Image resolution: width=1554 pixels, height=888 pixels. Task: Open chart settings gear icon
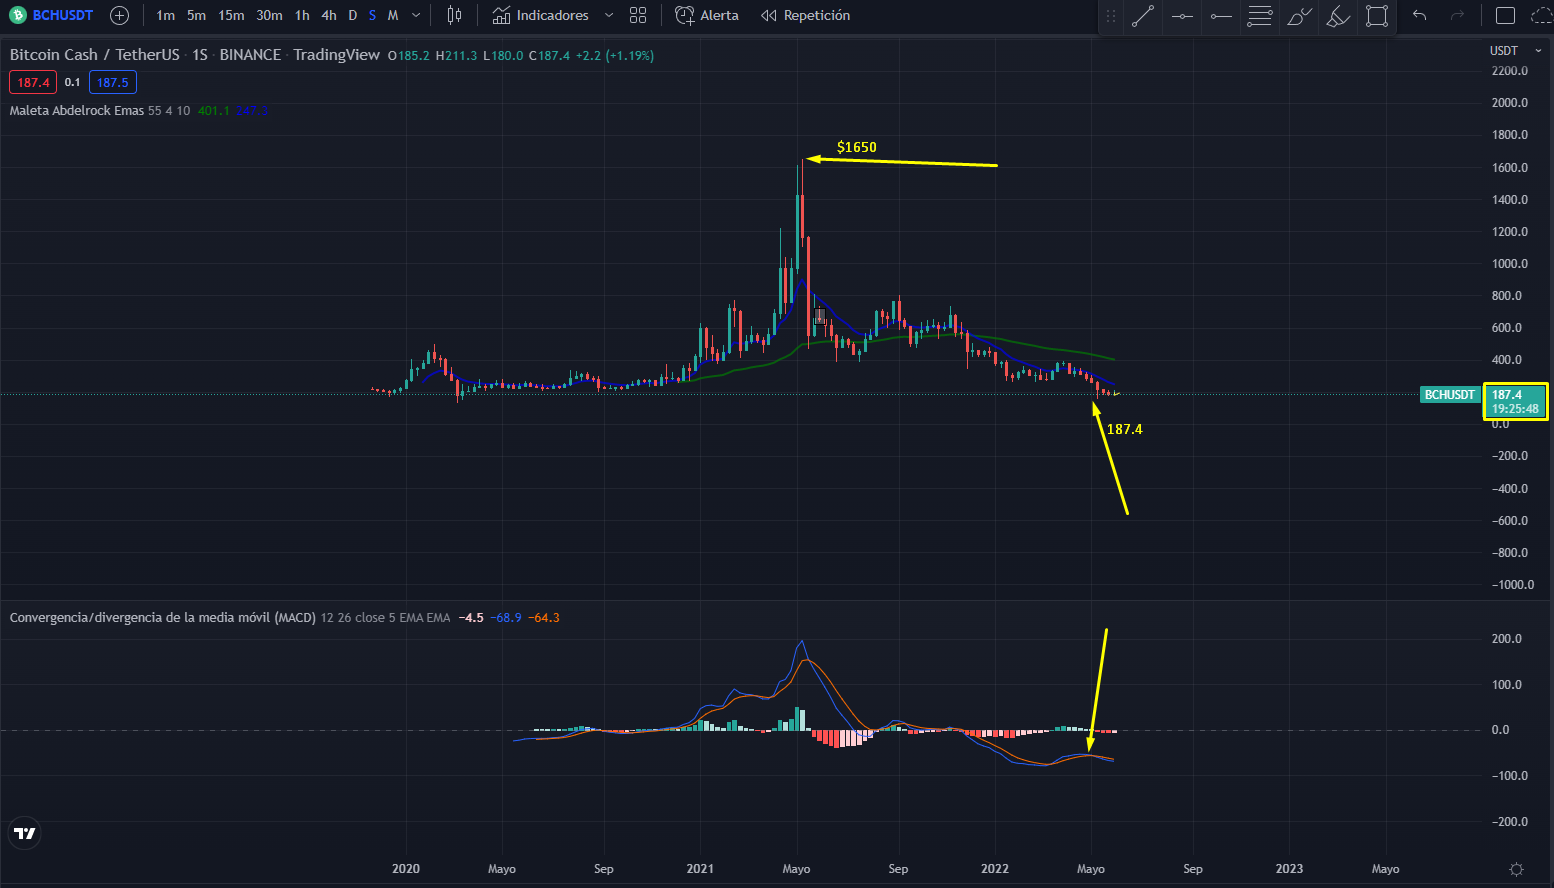pyautogui.click(x=1516, y=869)
